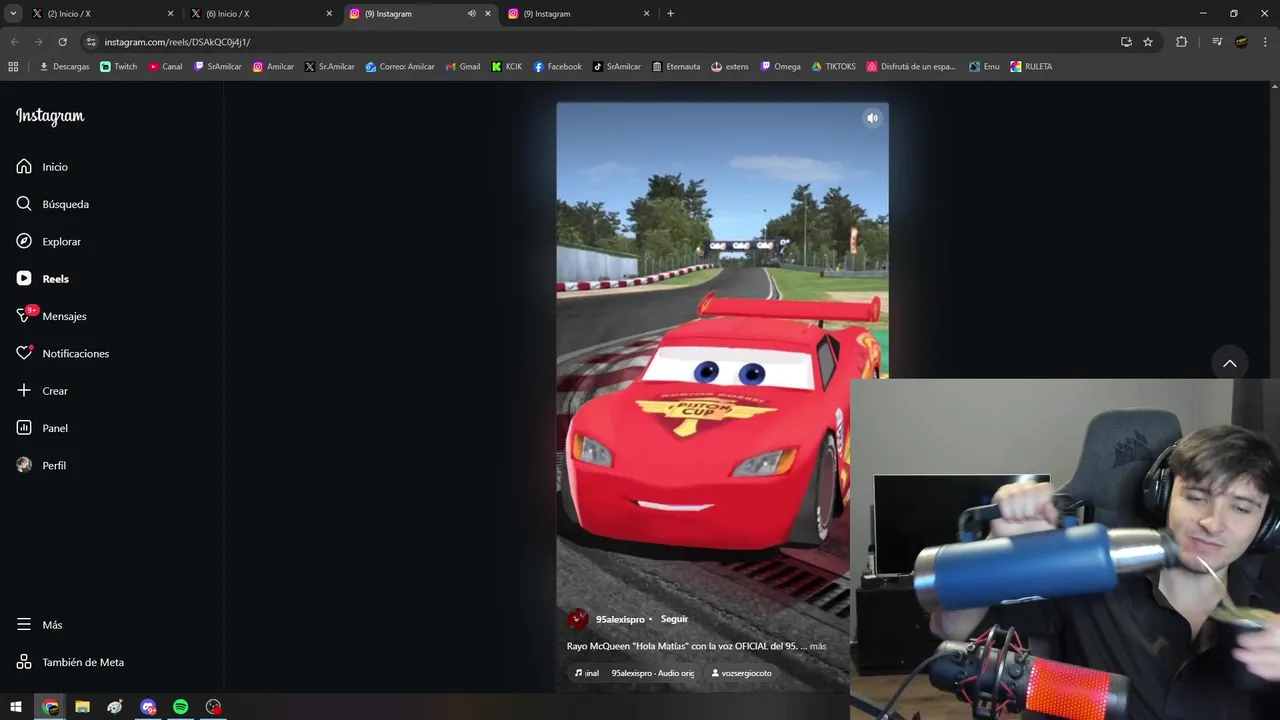Open the tab search dropdown
Screen dimensions: 1280x720
point(13,14)
